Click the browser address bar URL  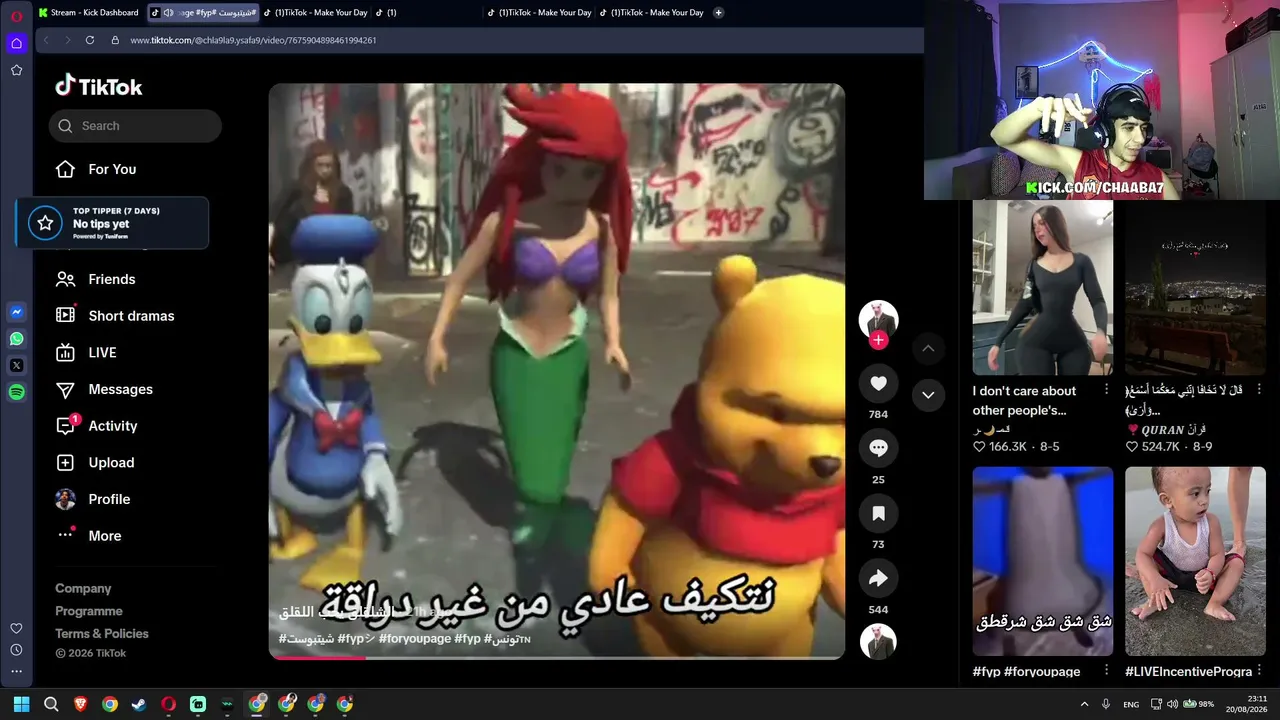[253, 40]
